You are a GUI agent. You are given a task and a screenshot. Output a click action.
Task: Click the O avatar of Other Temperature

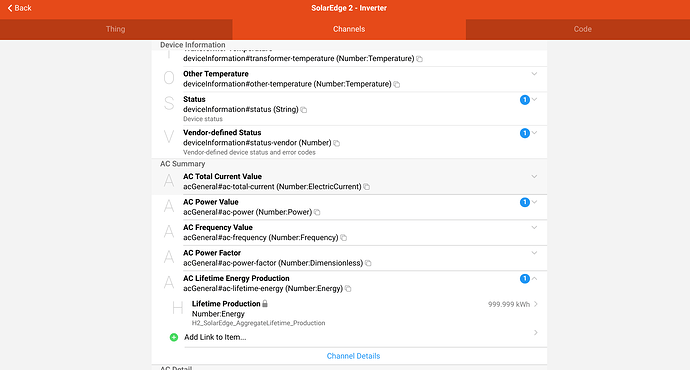pos(169,78)
